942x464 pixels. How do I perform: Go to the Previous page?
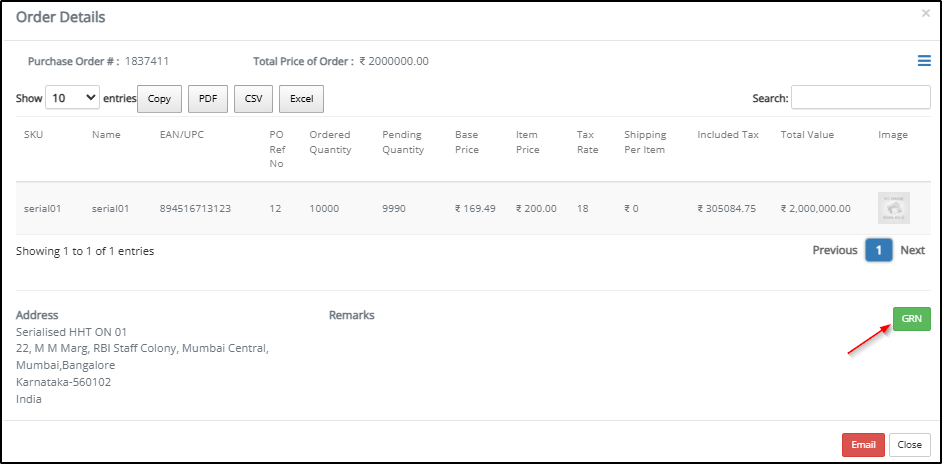[834, 250]
